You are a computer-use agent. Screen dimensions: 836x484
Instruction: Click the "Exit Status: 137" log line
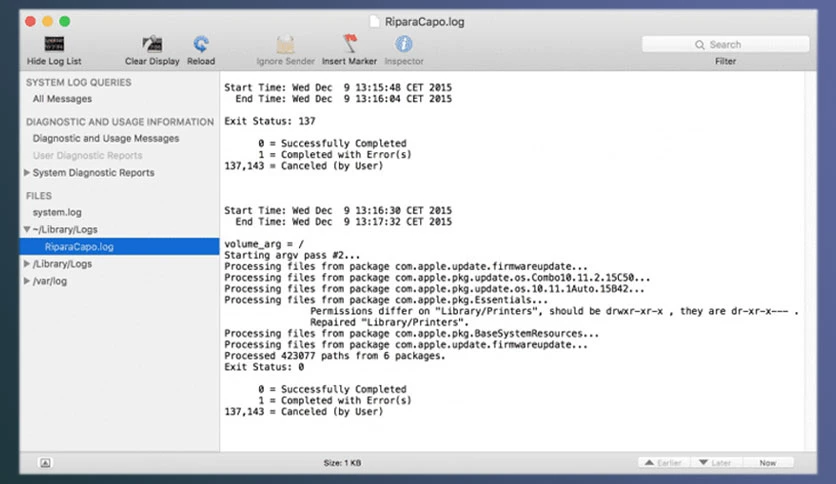tap(270, 121)
